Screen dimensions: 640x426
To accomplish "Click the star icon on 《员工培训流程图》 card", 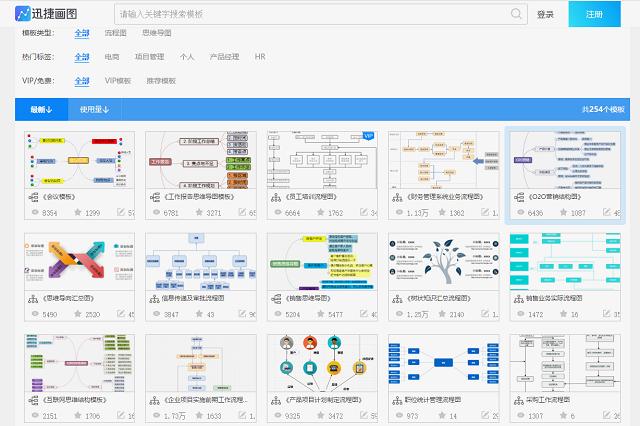I will 320,212.
